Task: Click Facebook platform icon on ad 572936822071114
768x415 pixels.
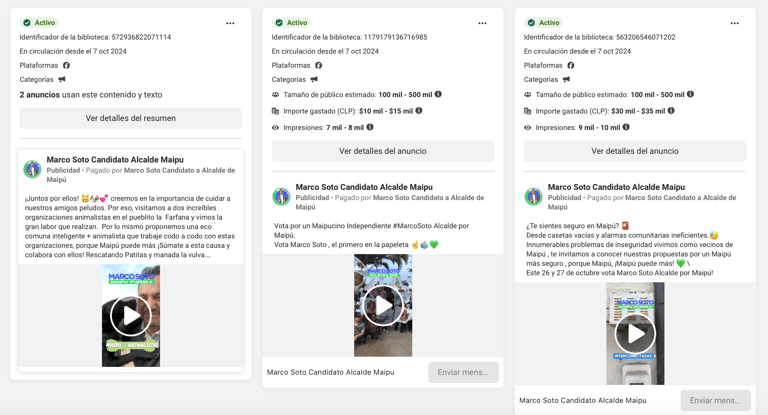Action: click(x=66, y=65)
